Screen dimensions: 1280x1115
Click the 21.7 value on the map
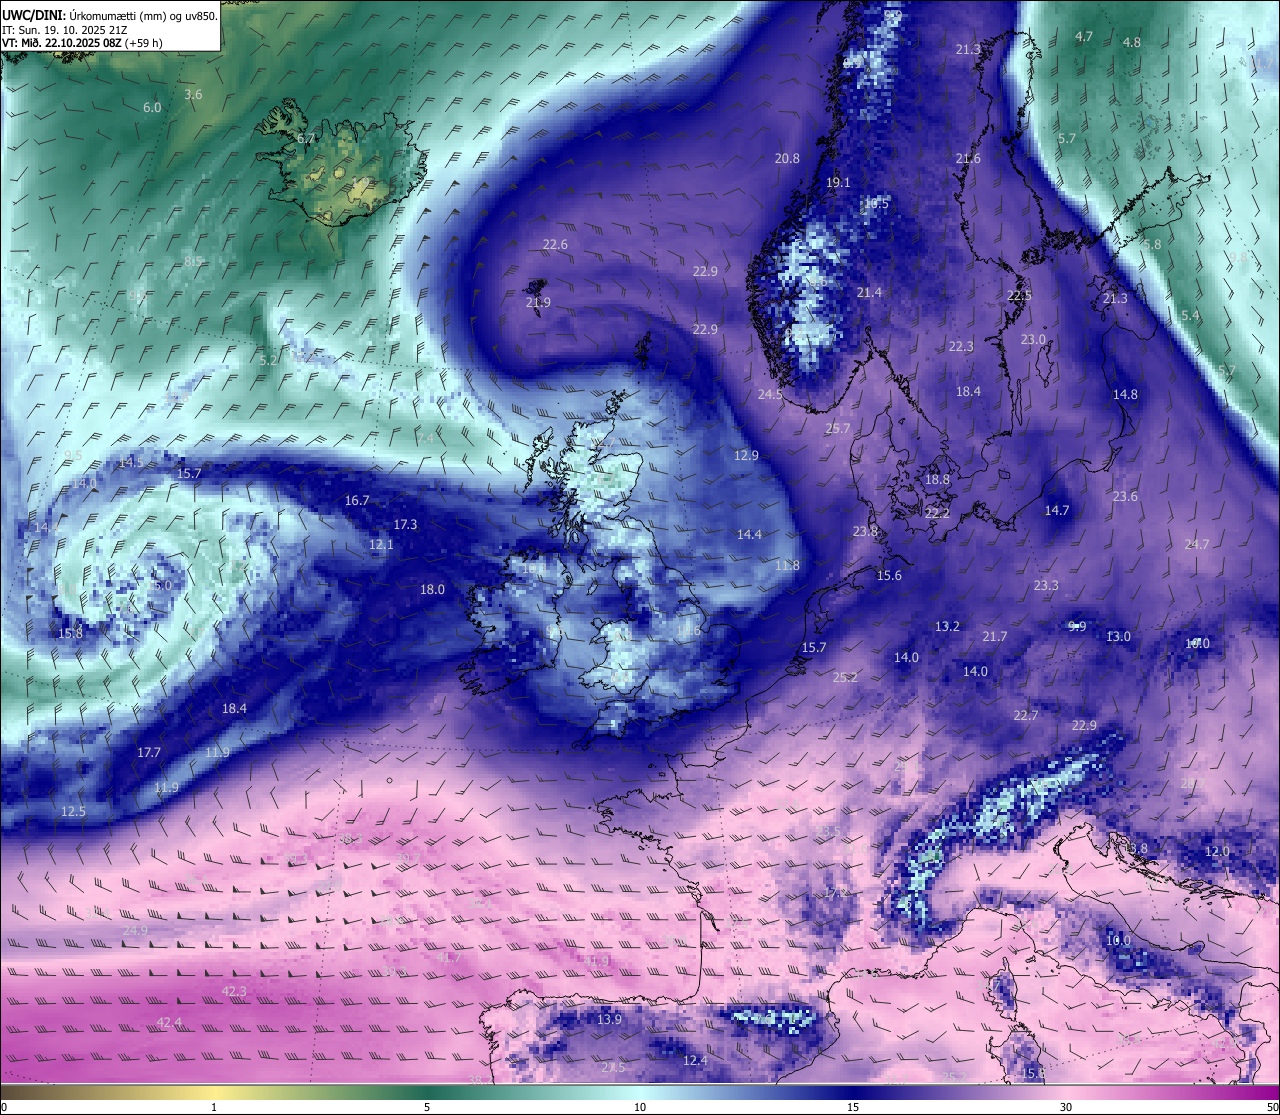coord(995,637)
